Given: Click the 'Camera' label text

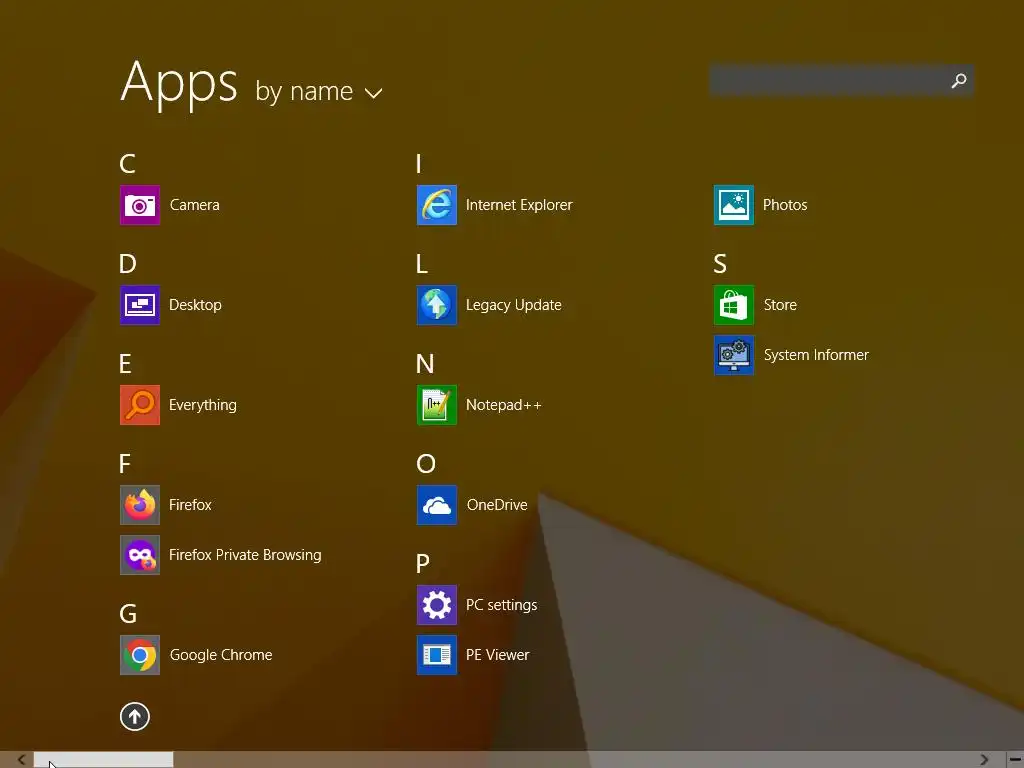Looking at the screenshot, I should pyautogui.click(x=195, y=205).
